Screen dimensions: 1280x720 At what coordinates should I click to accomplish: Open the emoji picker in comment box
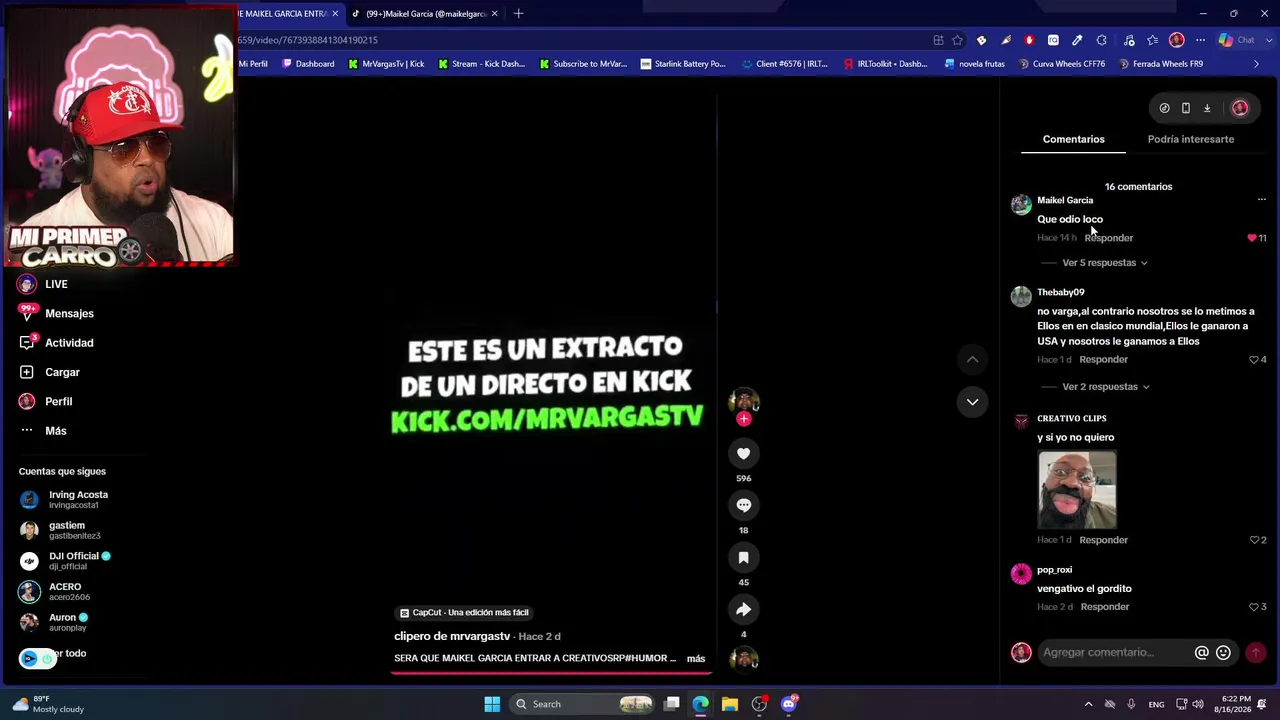click(1223, 652)
